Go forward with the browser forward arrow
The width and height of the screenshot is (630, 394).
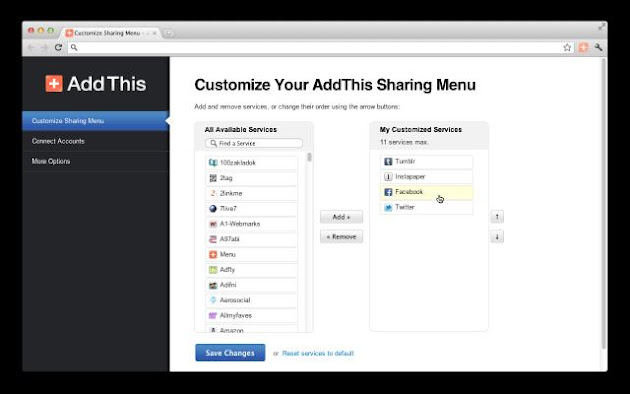click(x=44, y=47)
